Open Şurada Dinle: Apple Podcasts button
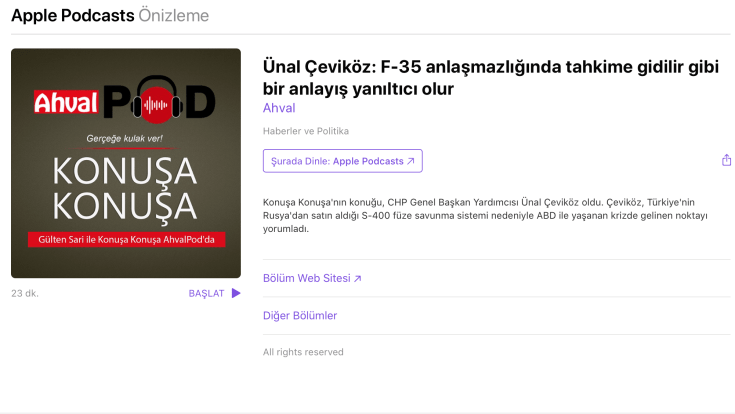This screenshot has height=414, width=735. 343,161
